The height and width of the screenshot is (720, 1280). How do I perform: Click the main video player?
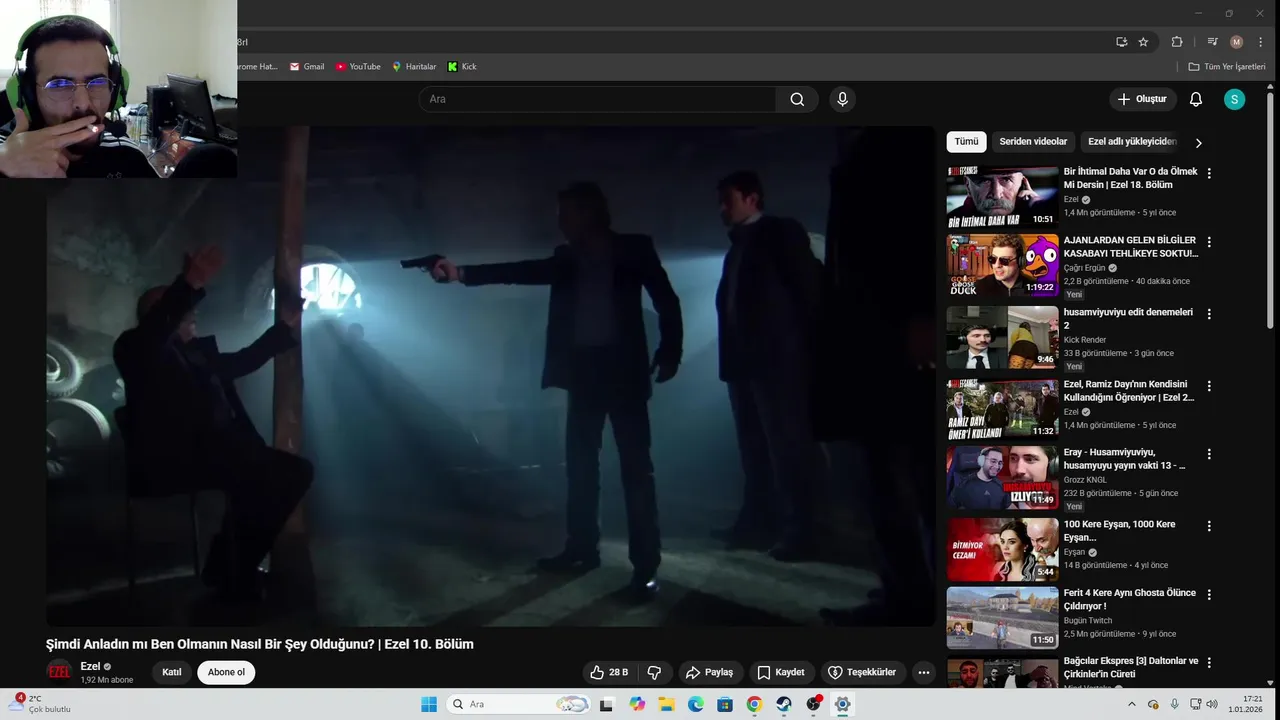[x=490, y=376]
